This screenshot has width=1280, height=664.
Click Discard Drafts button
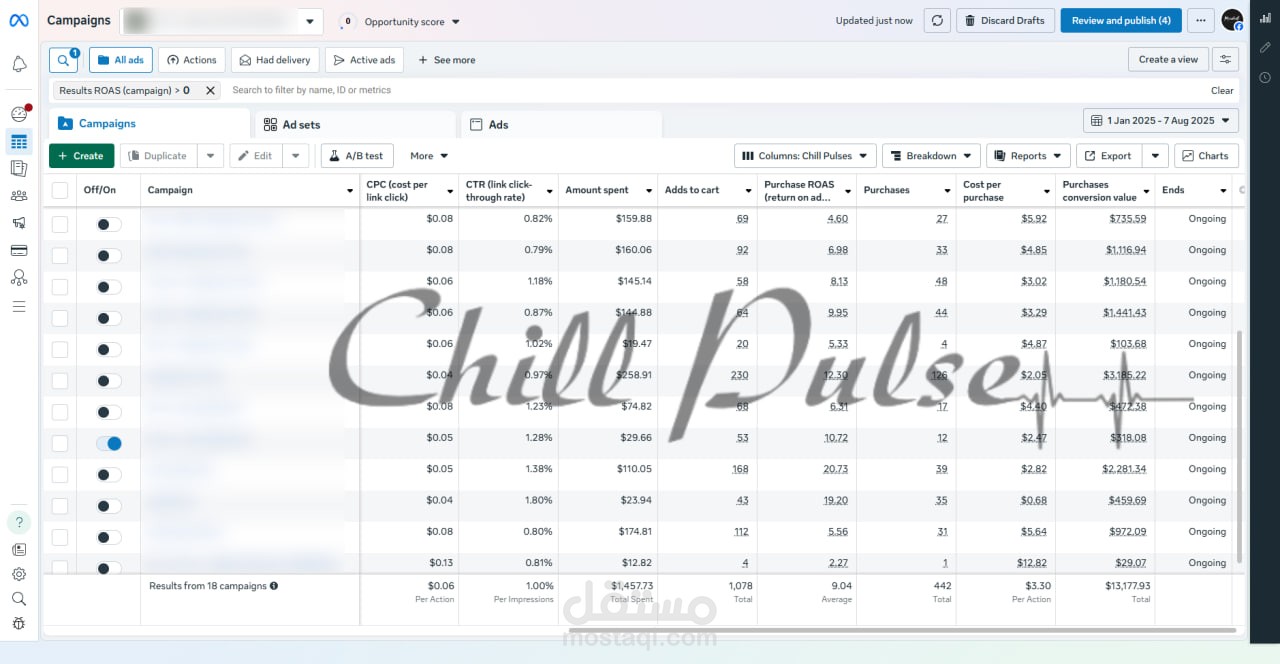[1003, 20]
